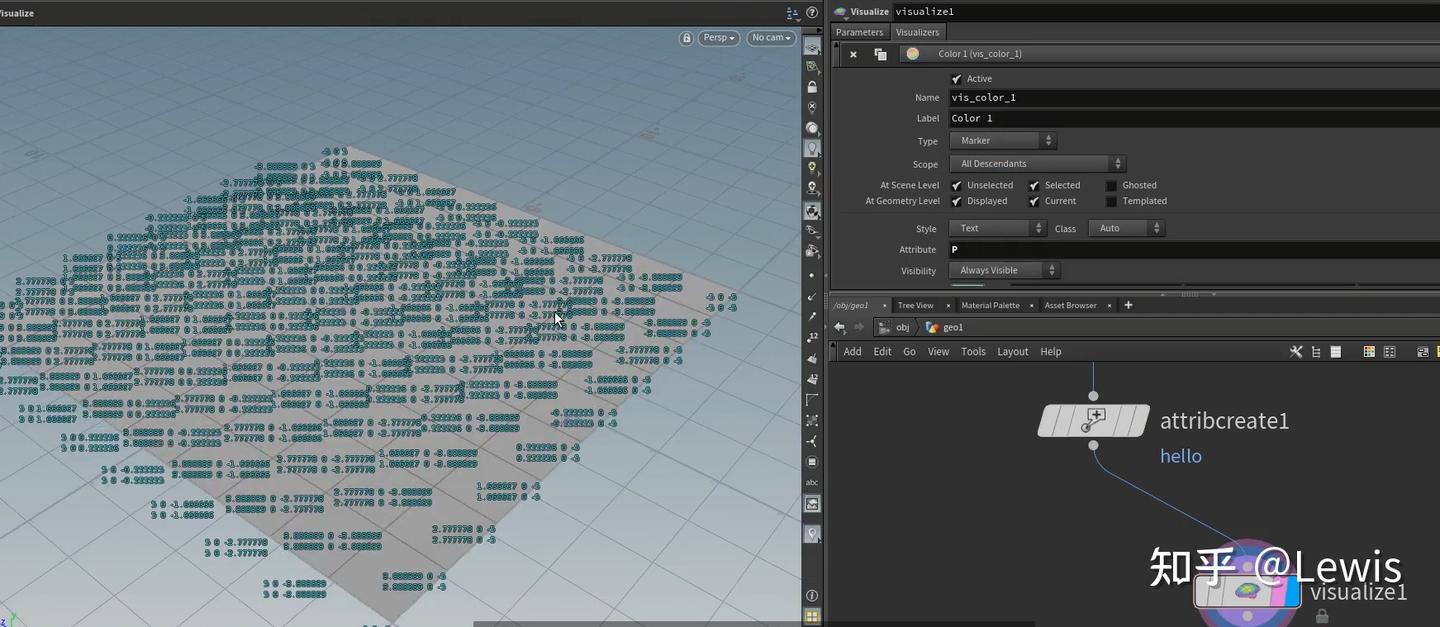The width and height of the screenshot is (1440, 627).
Task: Open the Persp view dropdown
Action: [x=719, y=38]
